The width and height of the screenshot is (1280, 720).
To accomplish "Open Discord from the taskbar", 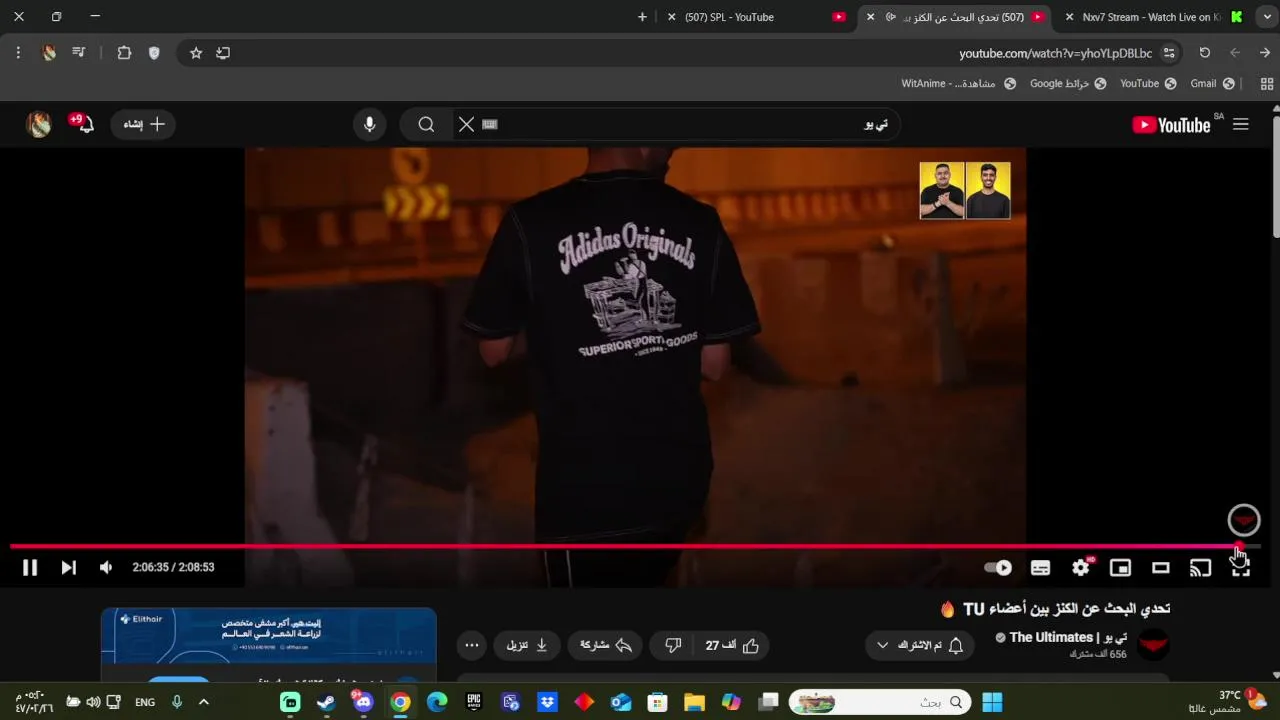I will [363, 702].
